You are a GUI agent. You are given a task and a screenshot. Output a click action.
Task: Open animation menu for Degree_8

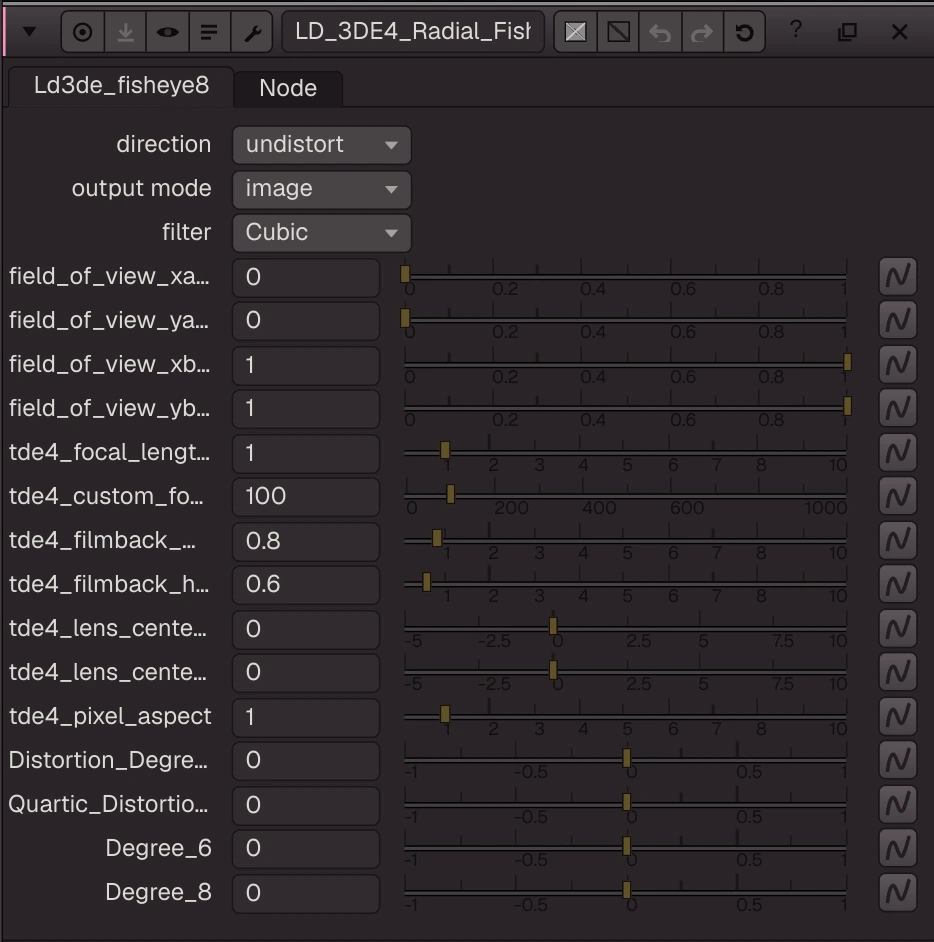click(x=898, y=892)
